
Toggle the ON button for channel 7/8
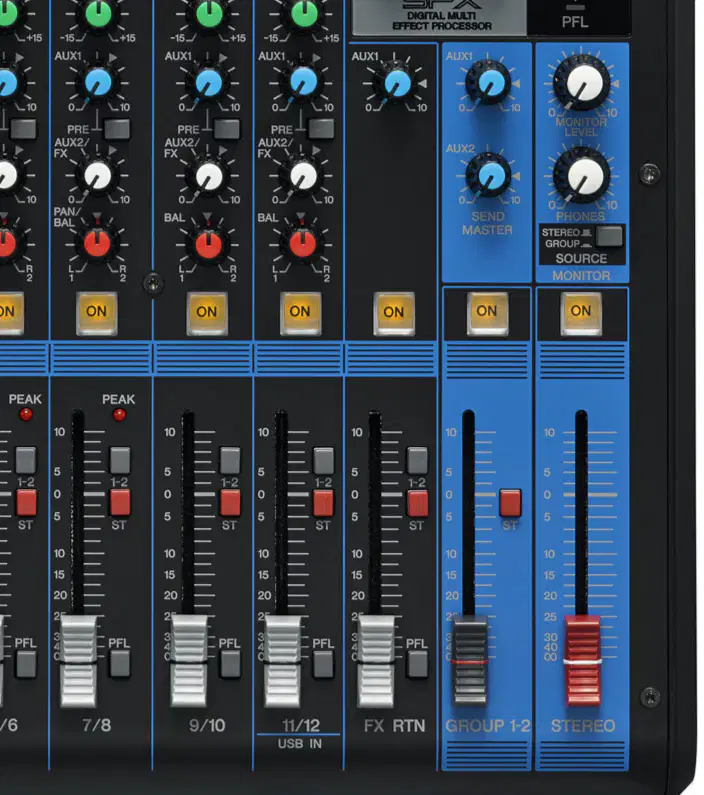pos(96,312)
